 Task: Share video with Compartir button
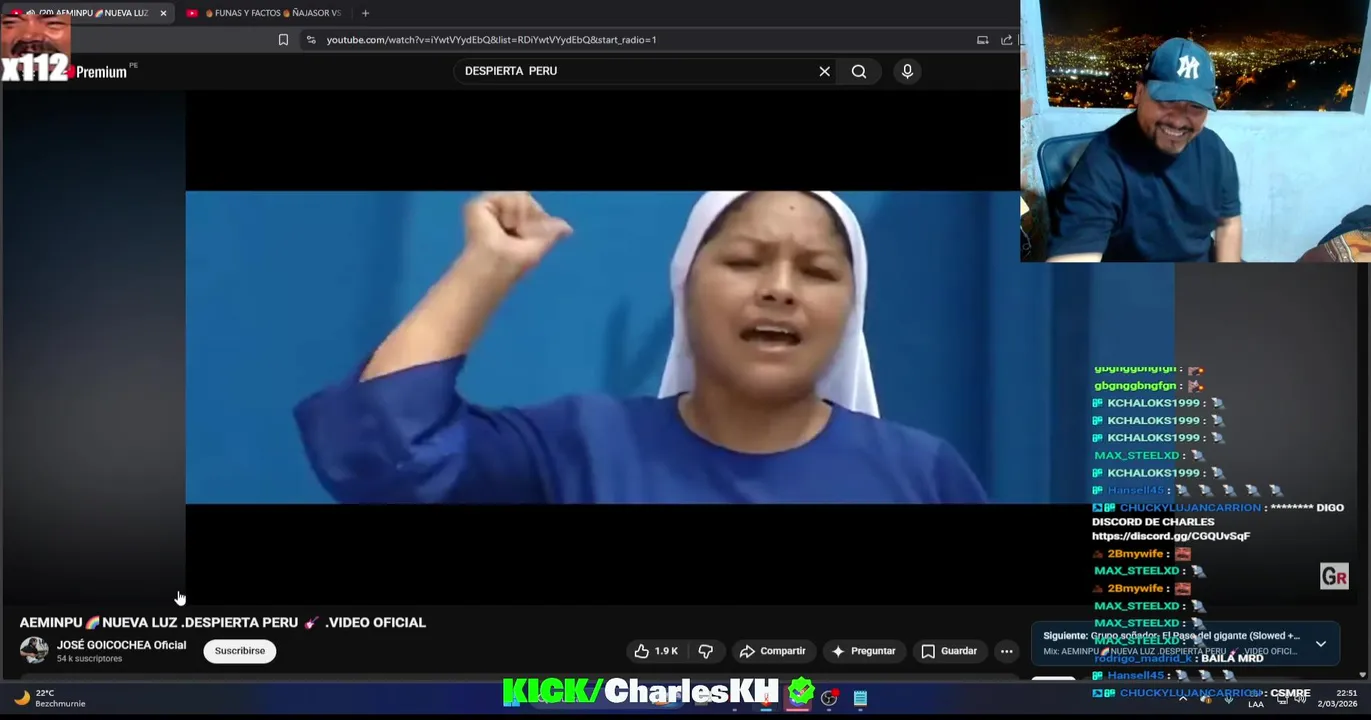coord(772,651)
